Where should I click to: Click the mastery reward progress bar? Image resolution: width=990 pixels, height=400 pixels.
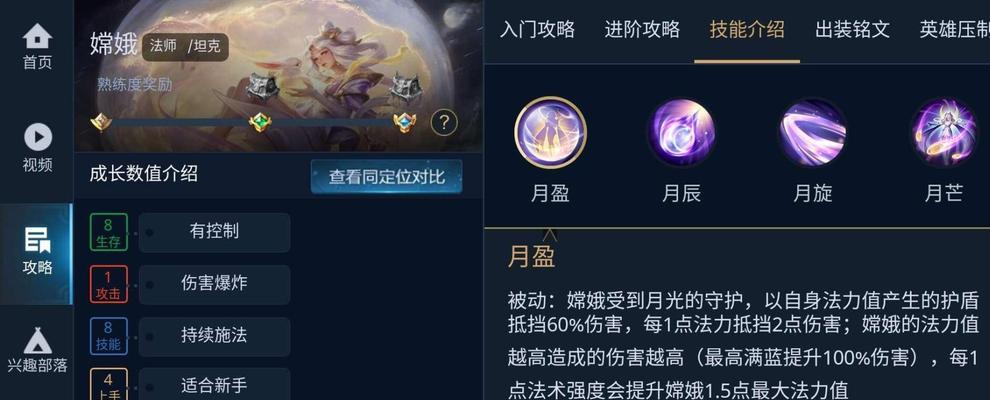pyautogui.click(x=254, y=122)
